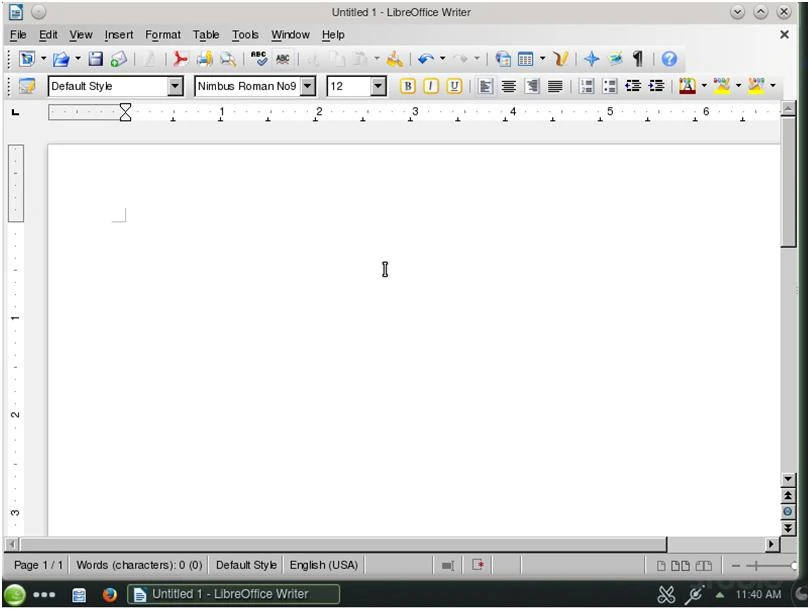Screen dimensions: 808x609
Task: Toggle the nonprinting characters pilcrow
Action: (638, 59)
